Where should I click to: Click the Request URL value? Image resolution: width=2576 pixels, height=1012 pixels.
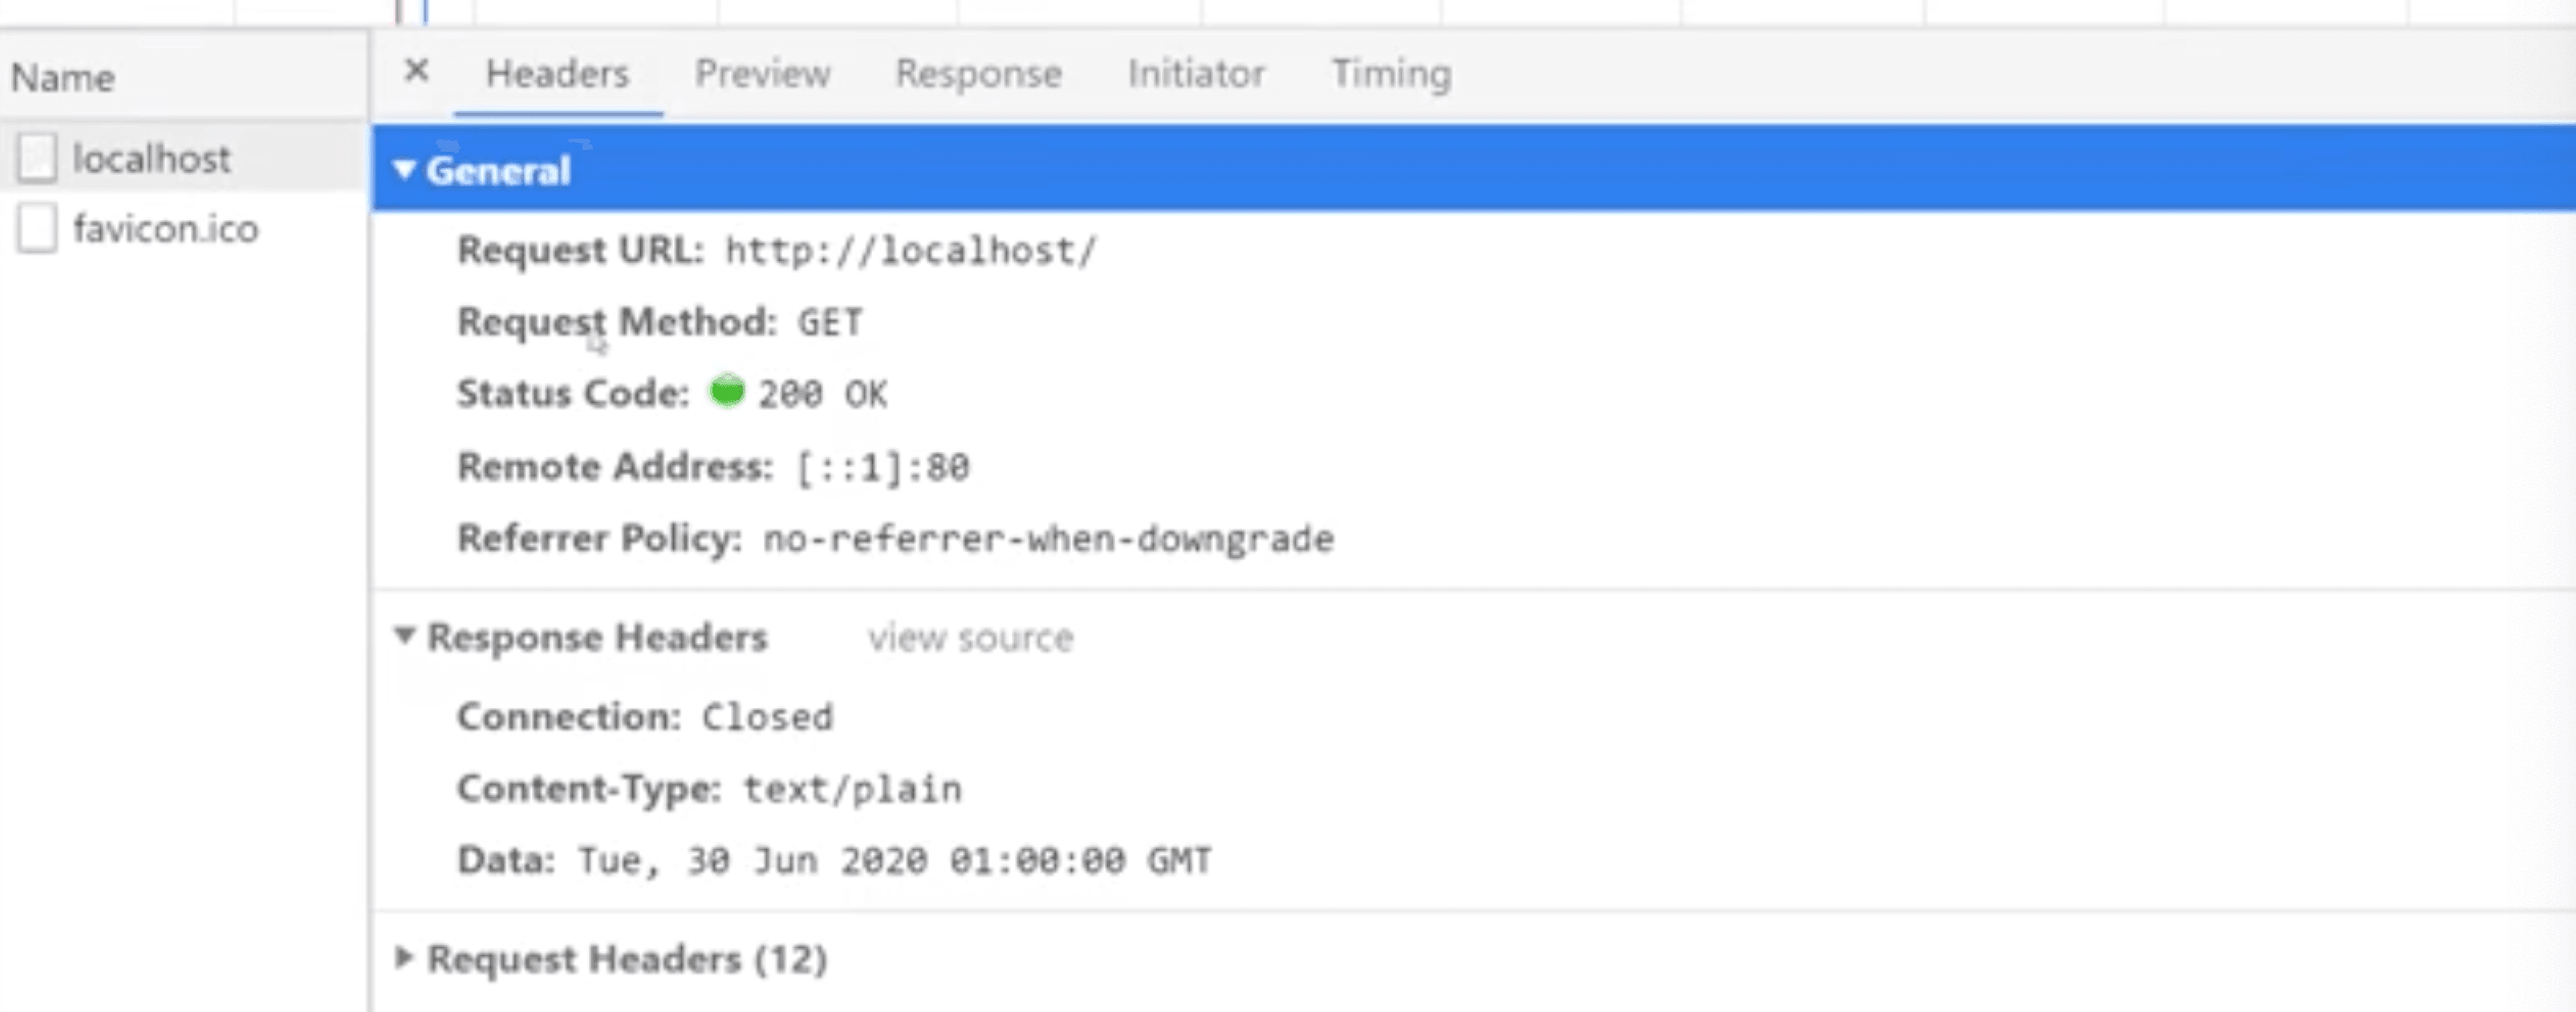pos(910,251)
